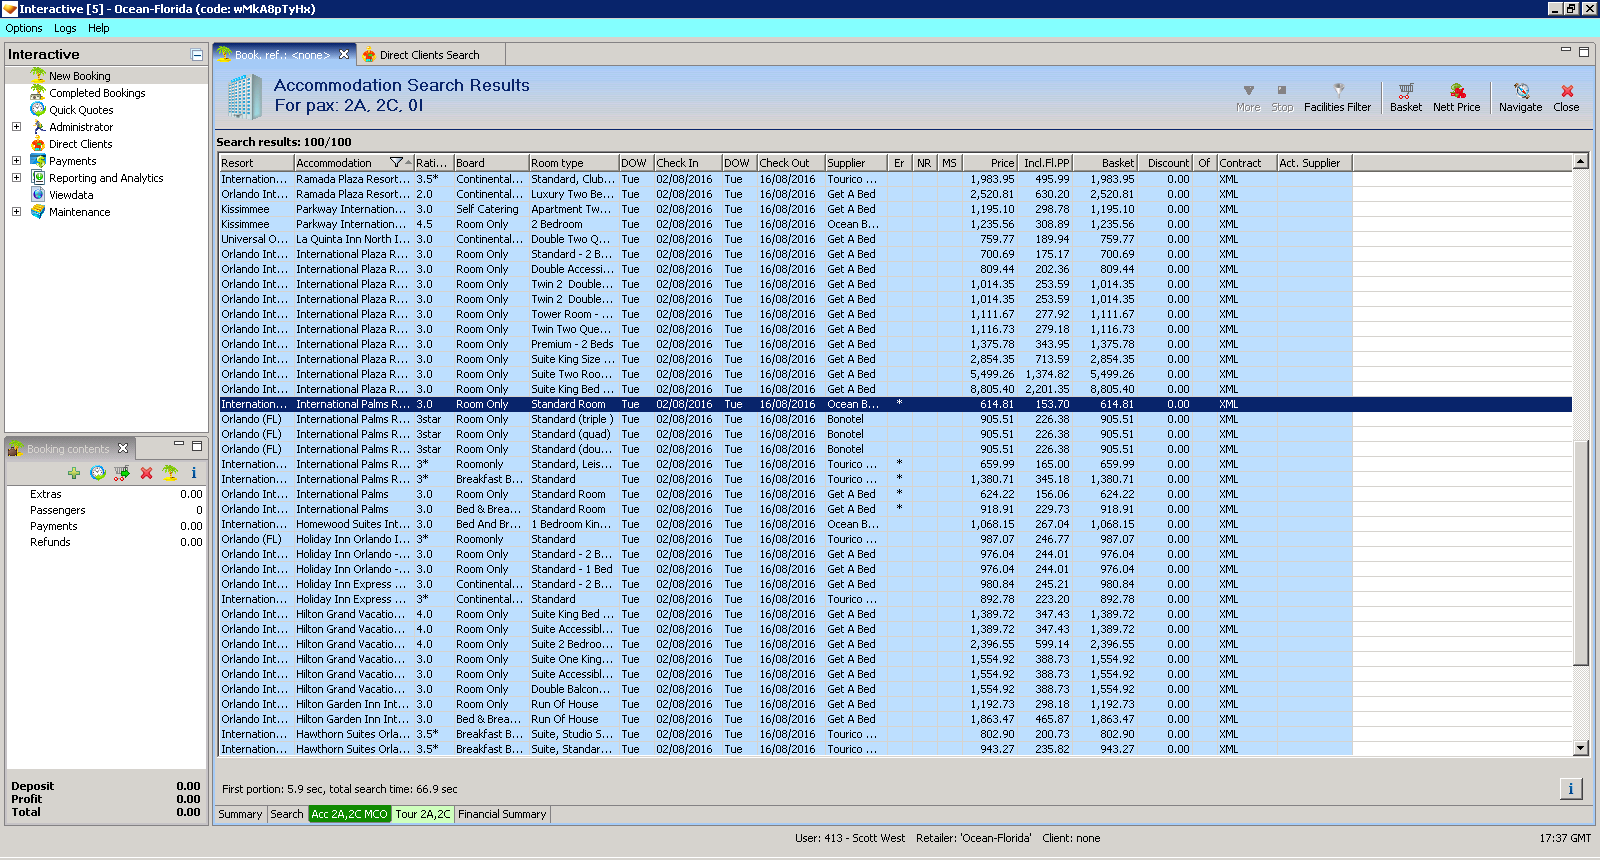The height and width of the screenshot is (860, 1600).
Task: Minimize the search results editor area
Action: (x=1566, y=50)
